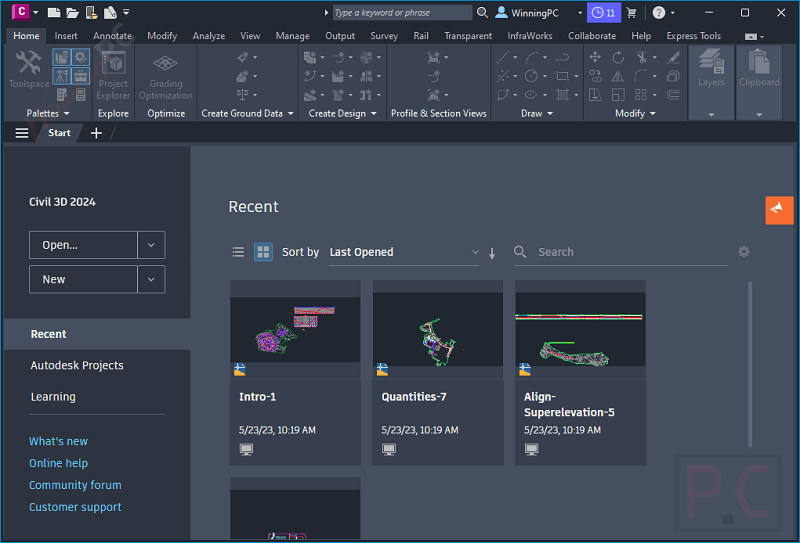Screen dimensions: 800x543
Task: Click the Recent files vertical scrollbar
Action: (x=750, y=364)
